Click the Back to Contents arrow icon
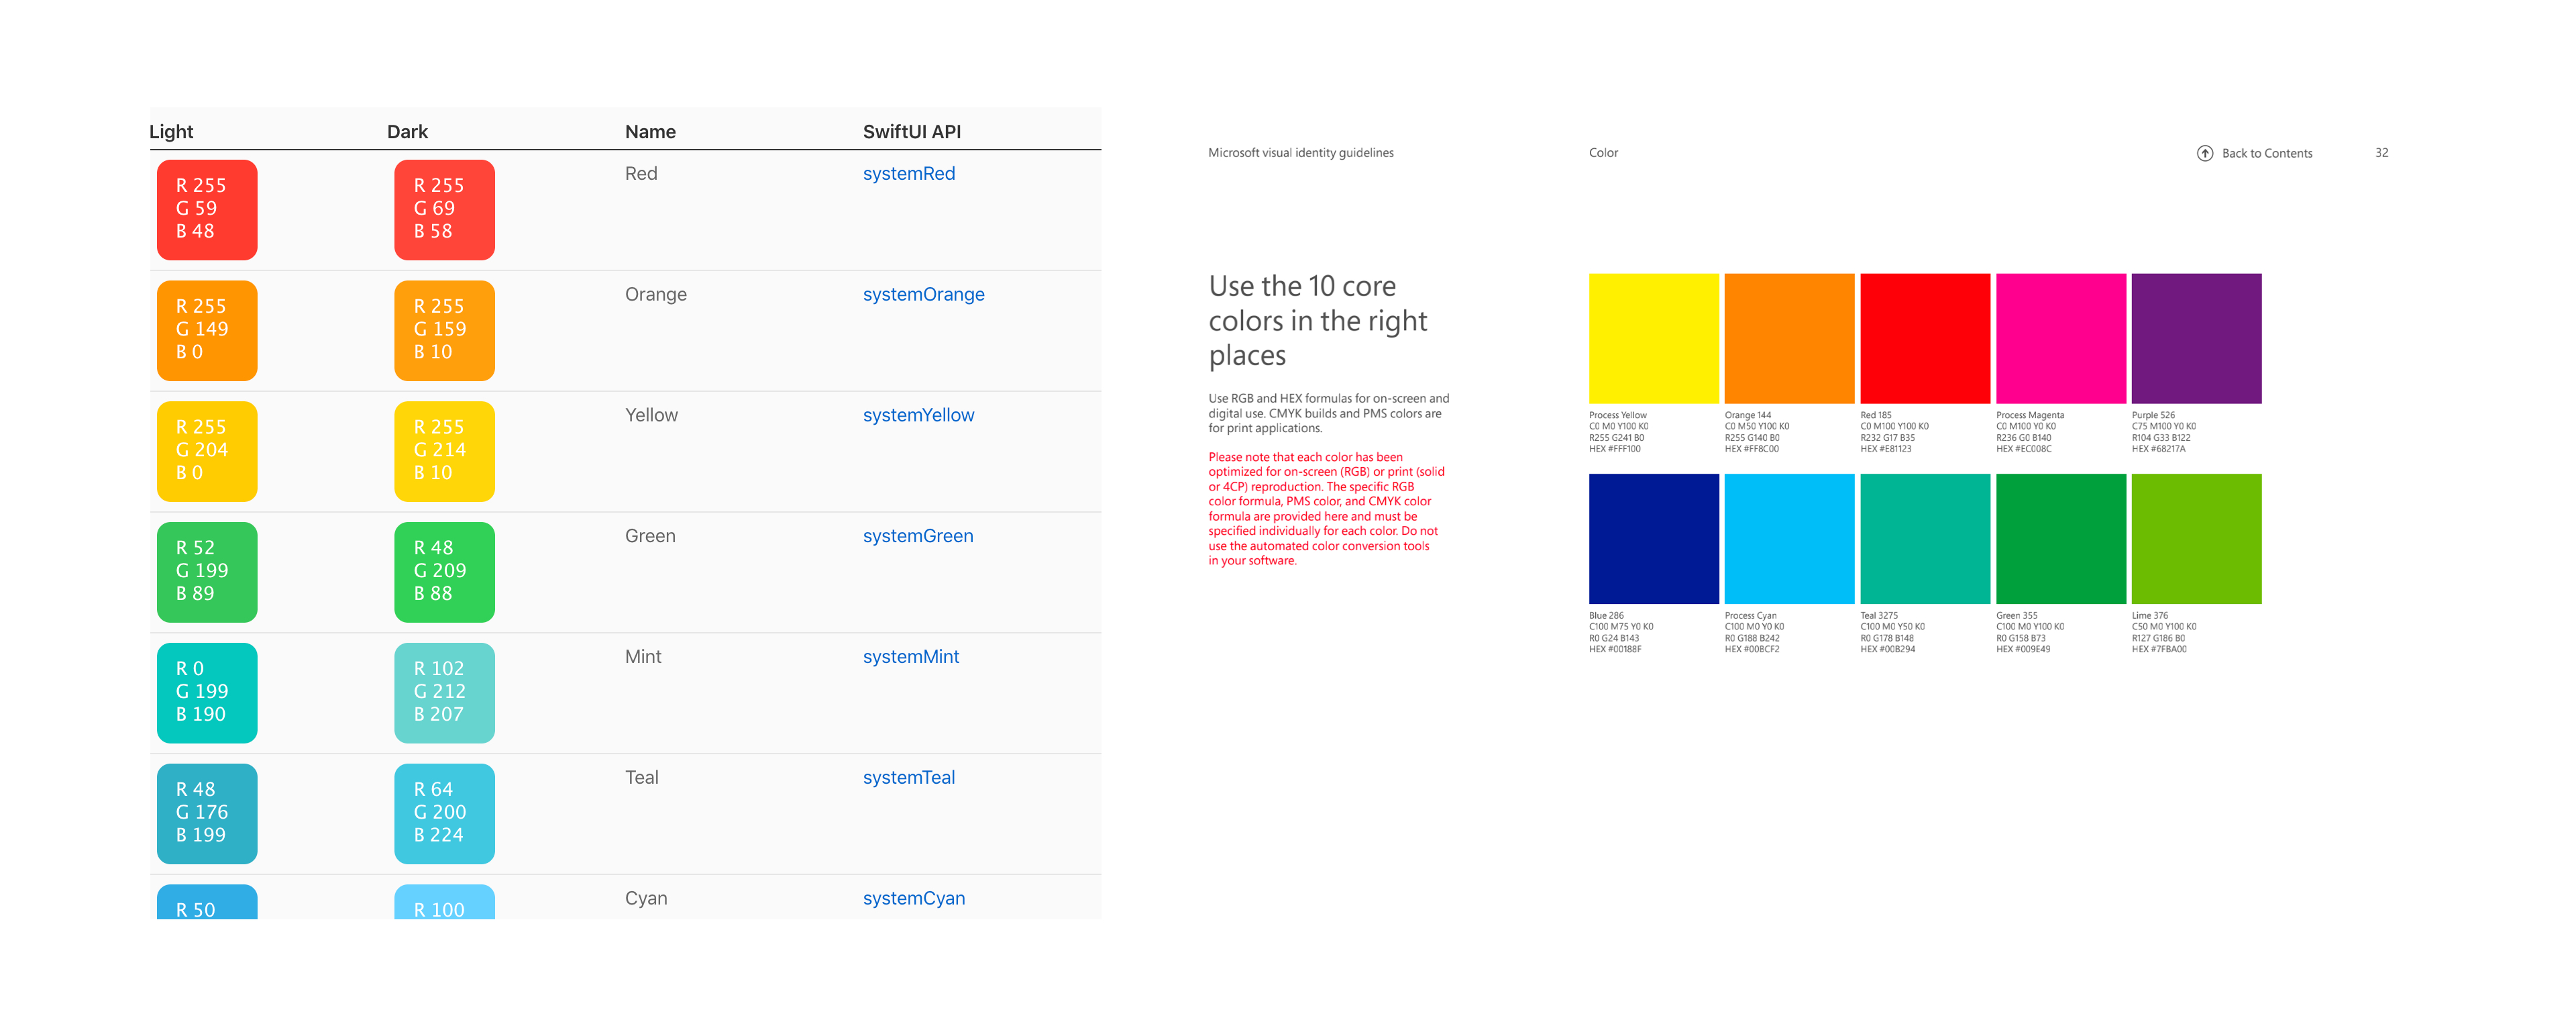This screenshot has height=1028, width=2576. point(2204,153)
